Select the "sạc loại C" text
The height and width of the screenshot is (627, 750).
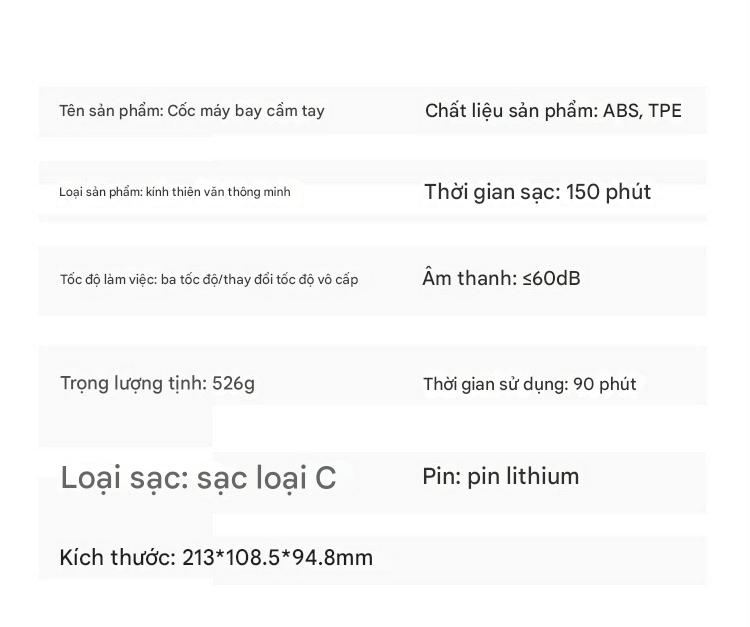point(266,478)
